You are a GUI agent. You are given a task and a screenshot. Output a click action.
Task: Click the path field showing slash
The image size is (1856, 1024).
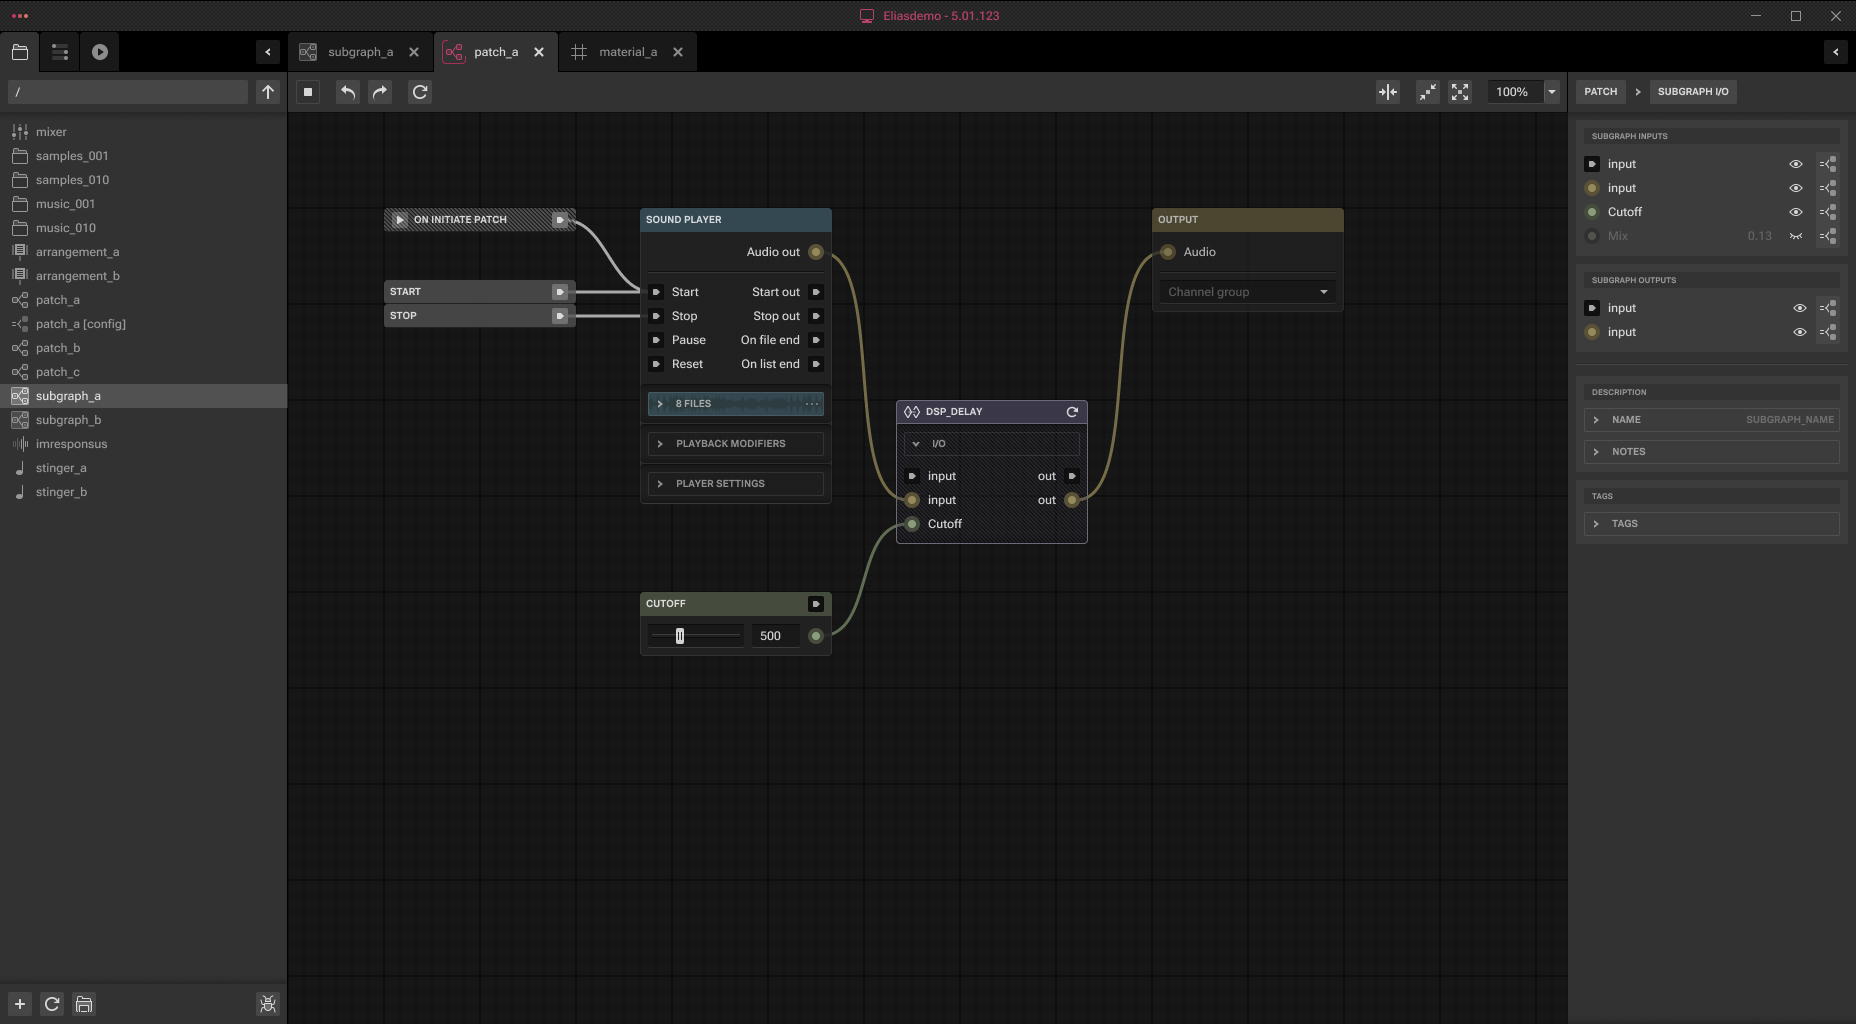128,92
